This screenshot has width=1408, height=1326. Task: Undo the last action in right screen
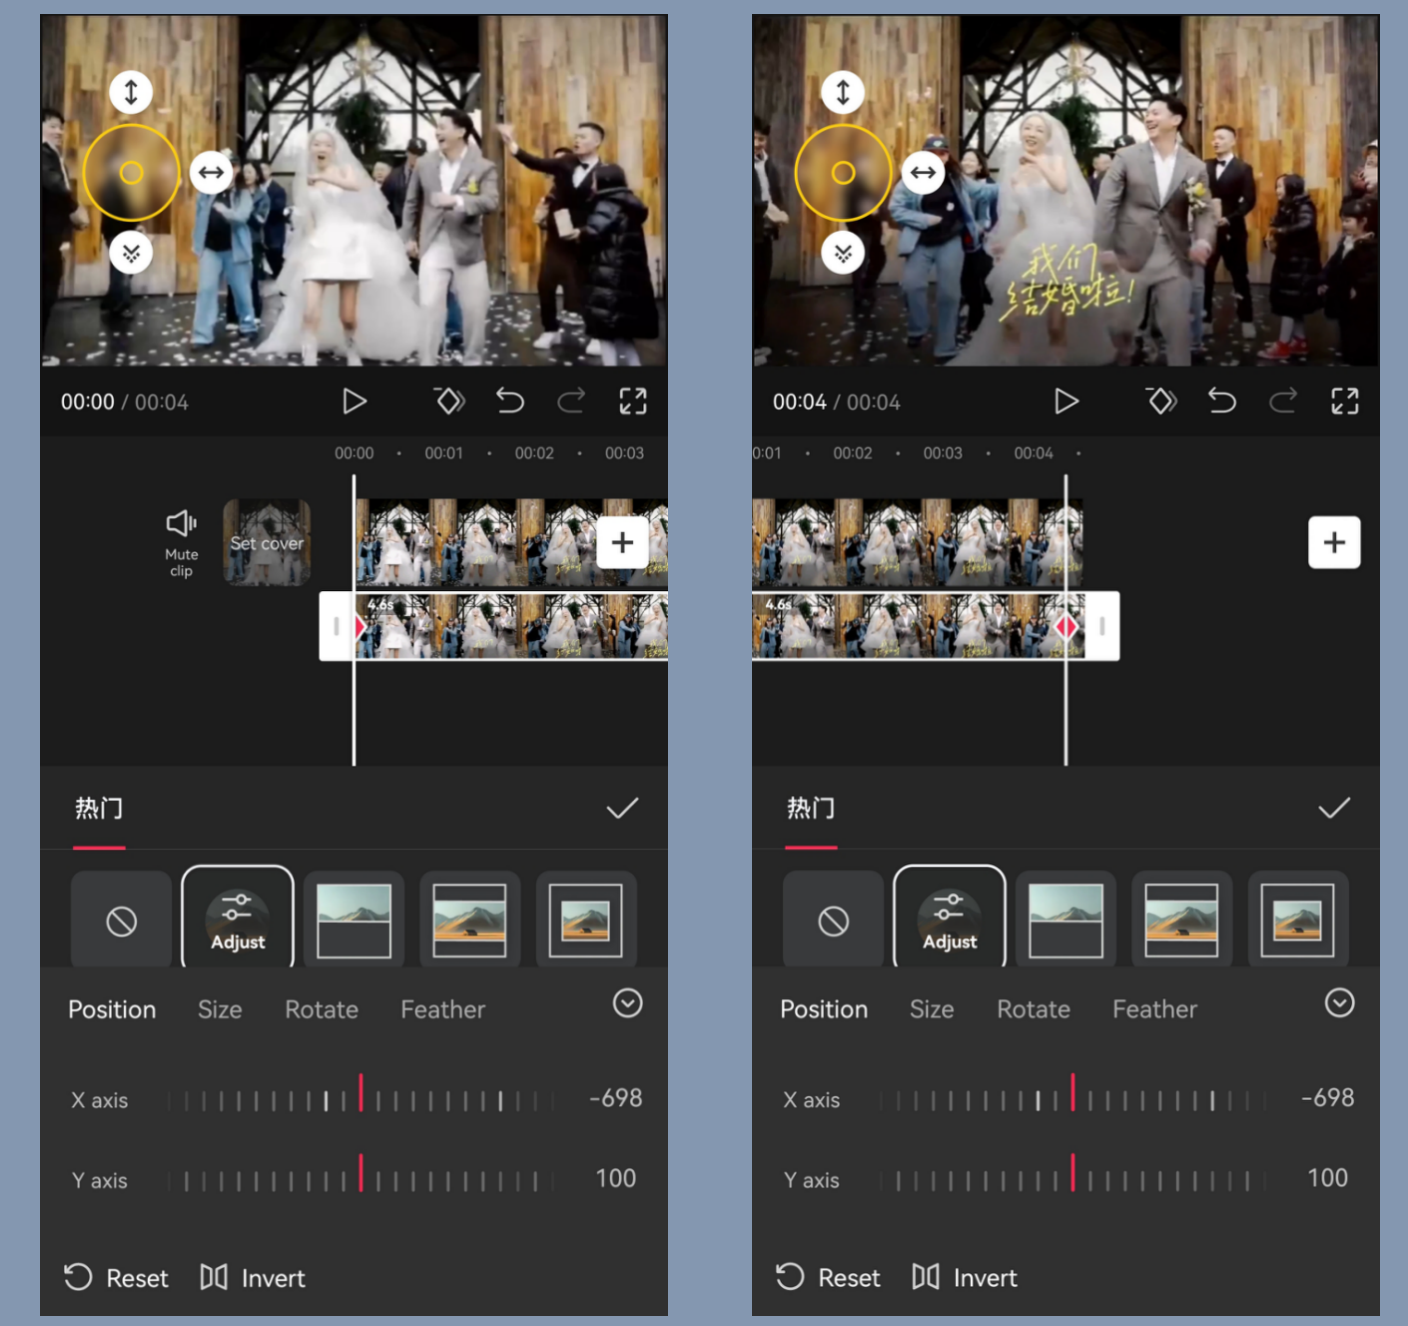tap(1222, 402)
